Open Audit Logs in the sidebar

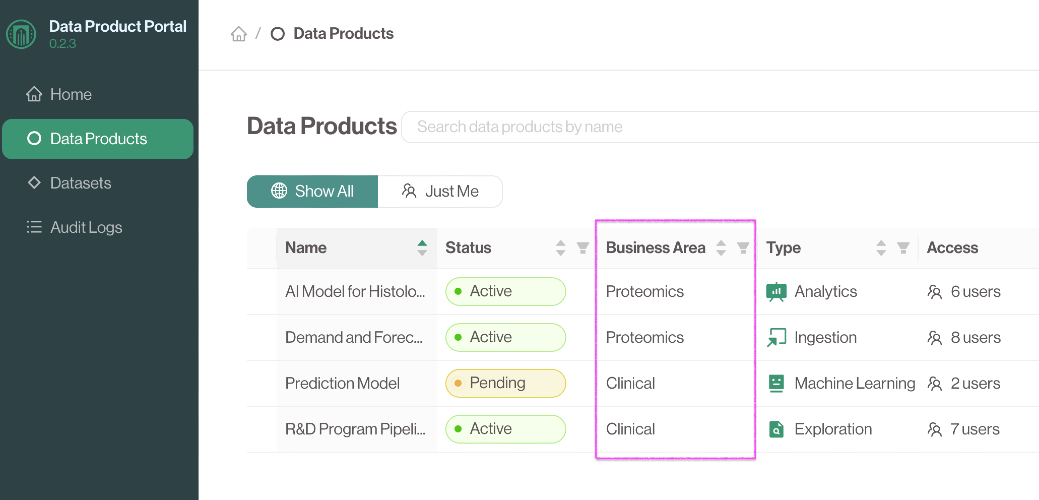(x=98, y=227)
